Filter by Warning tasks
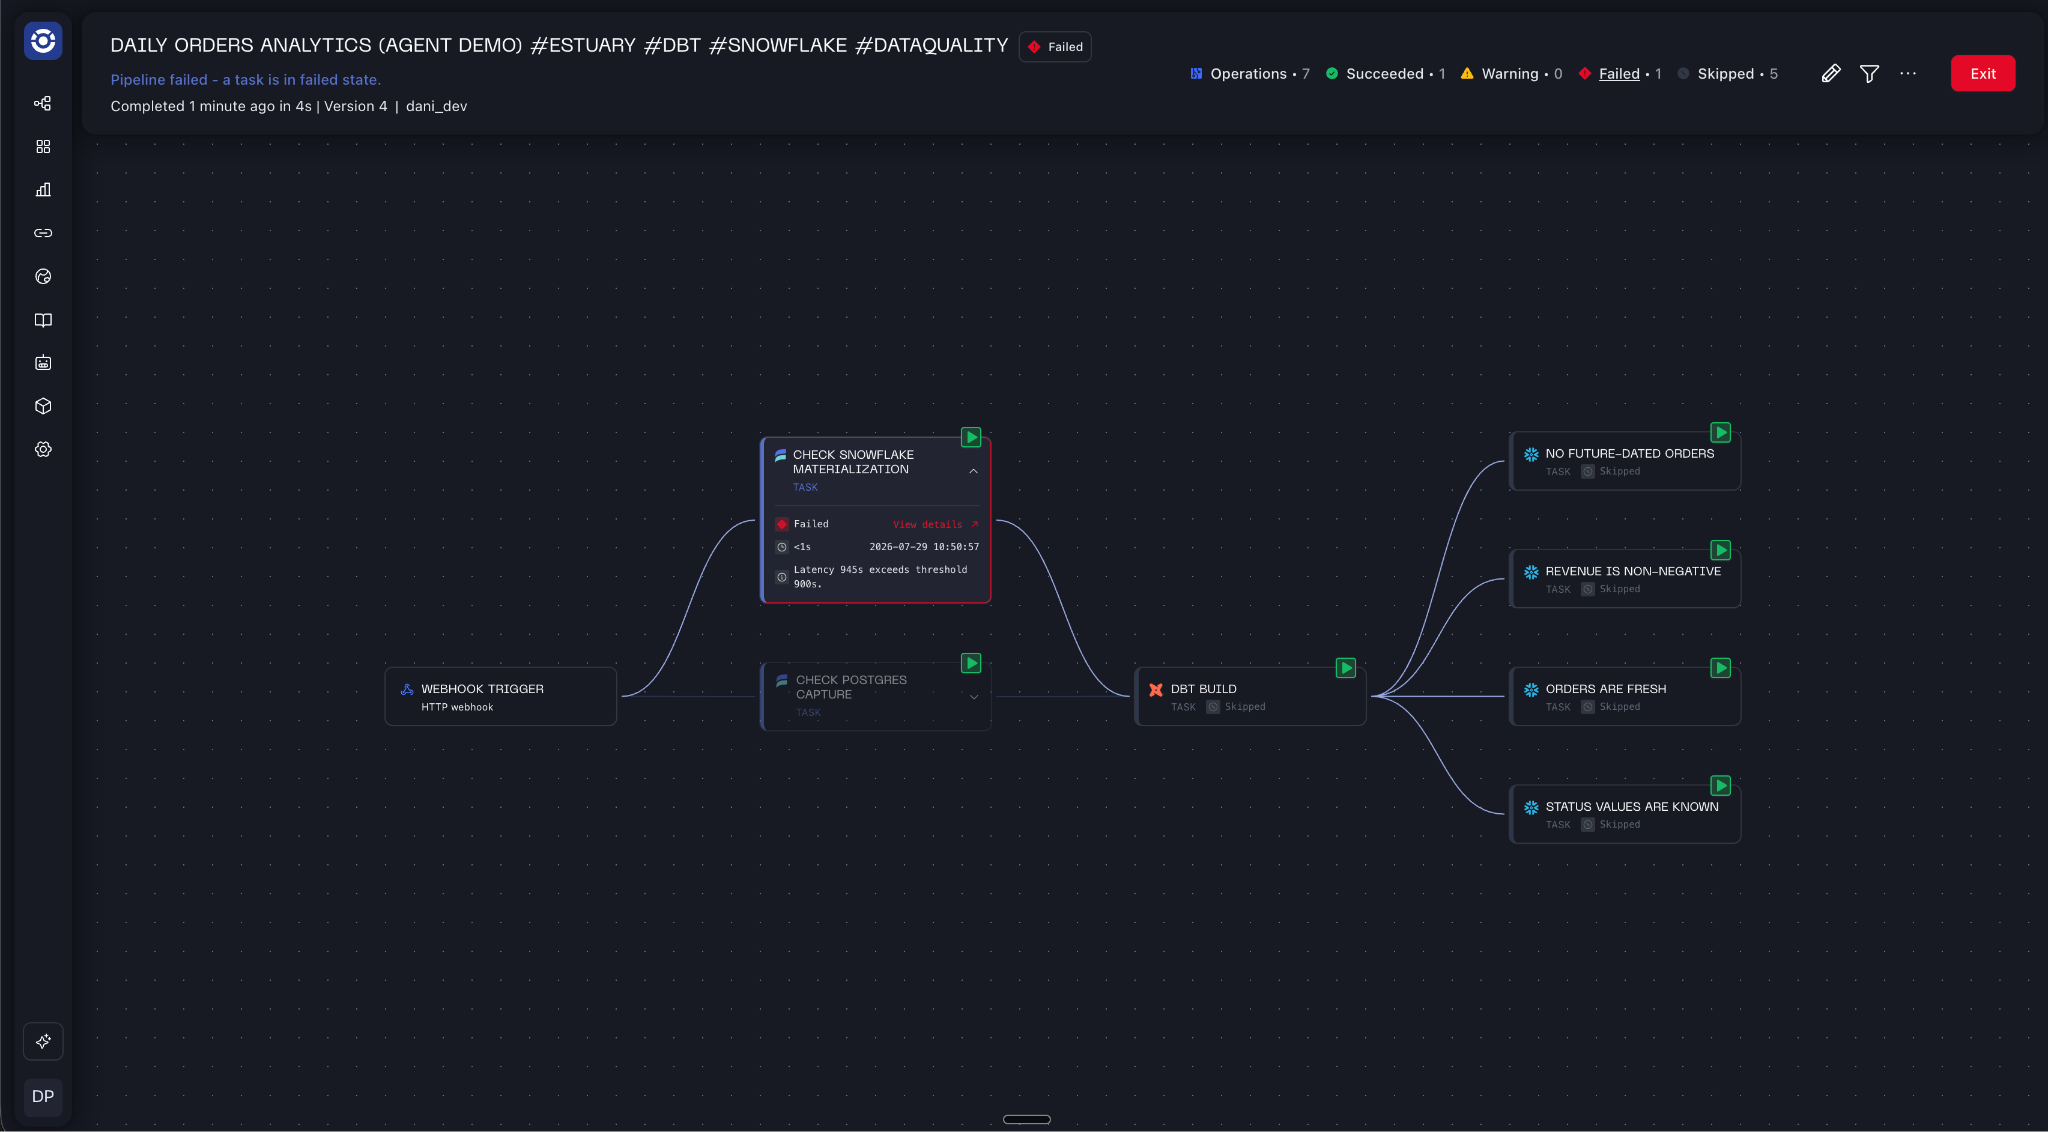2048x1132 pixels. point(1511,74)
